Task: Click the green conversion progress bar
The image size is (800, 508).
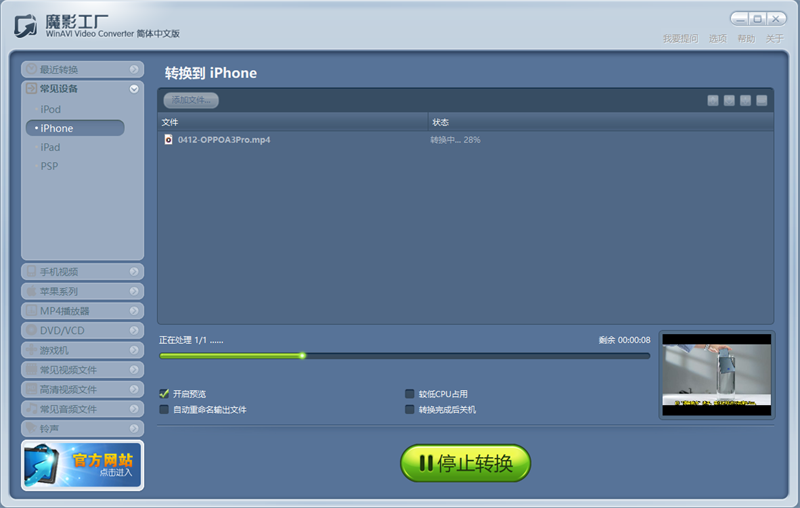Action: coord(404,355)
